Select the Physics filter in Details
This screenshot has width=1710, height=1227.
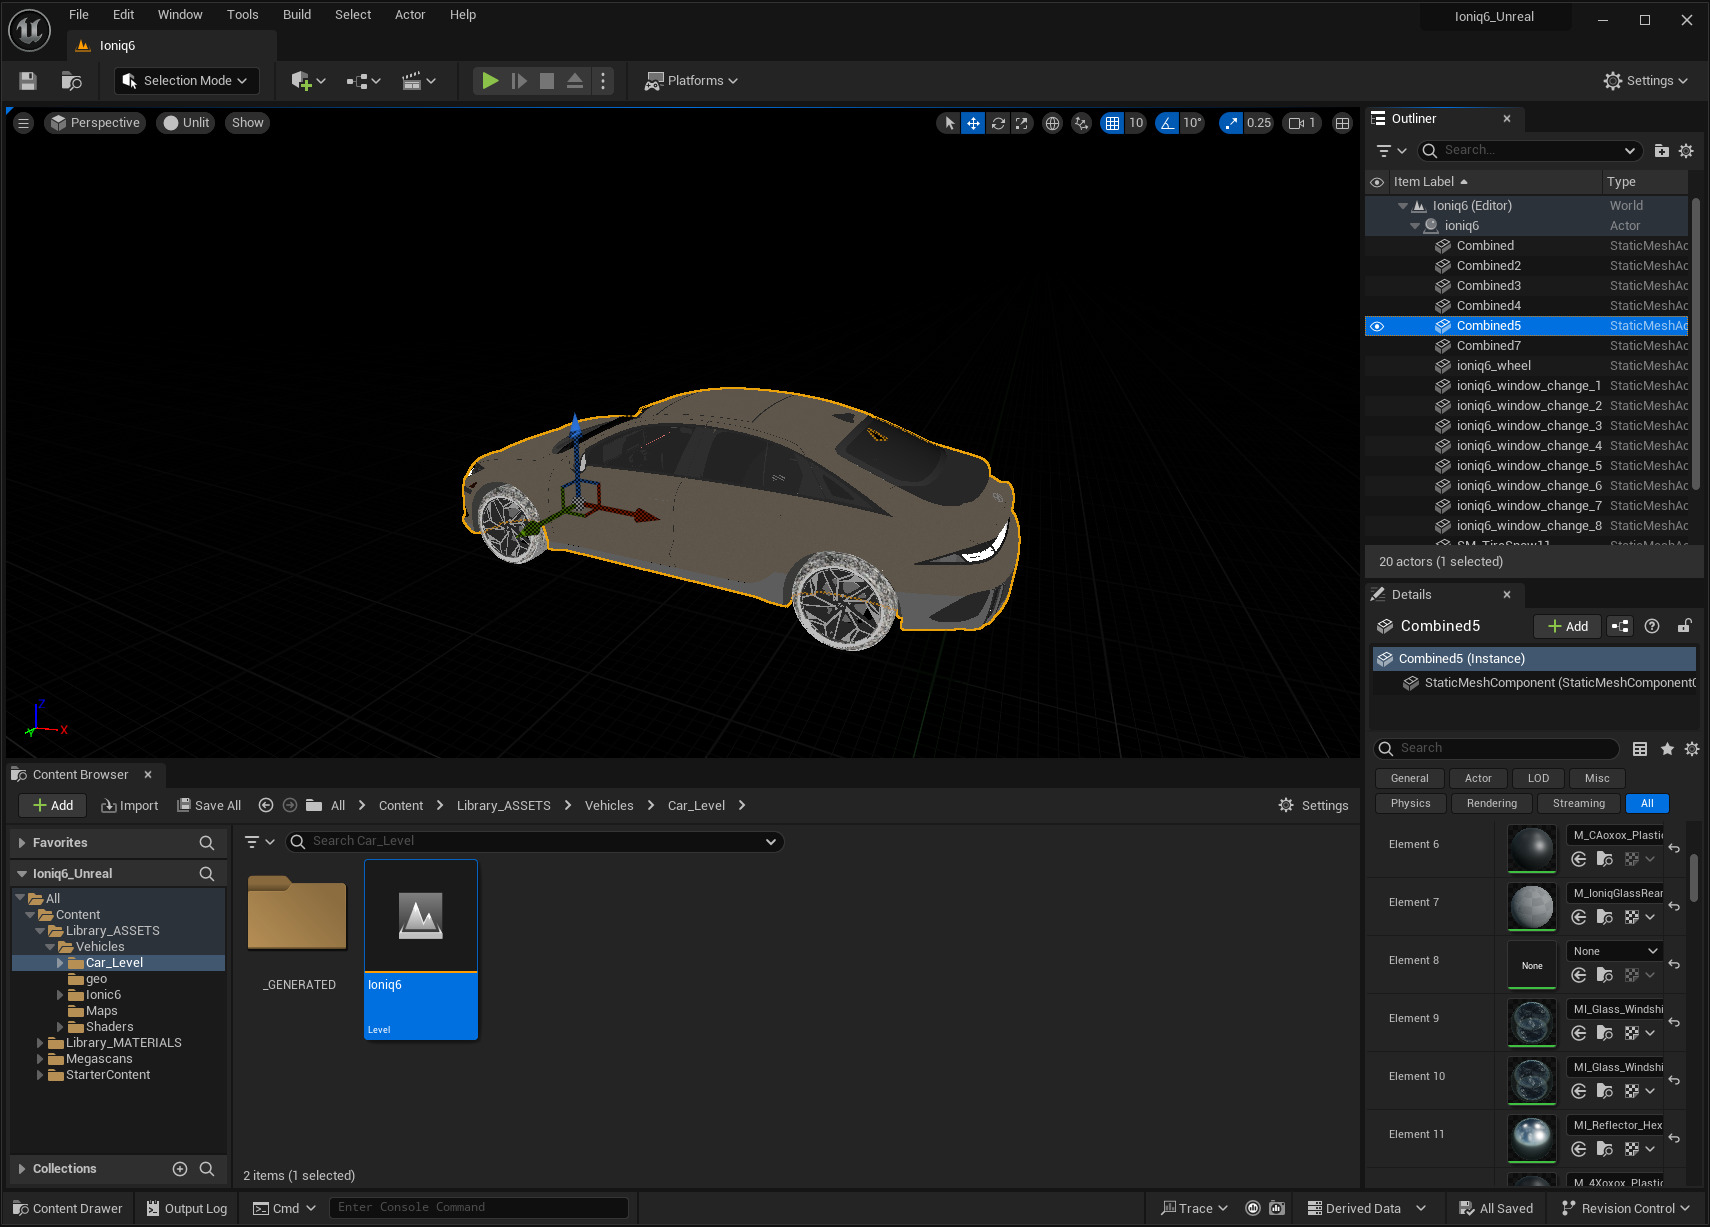[x=1410, y=804]
